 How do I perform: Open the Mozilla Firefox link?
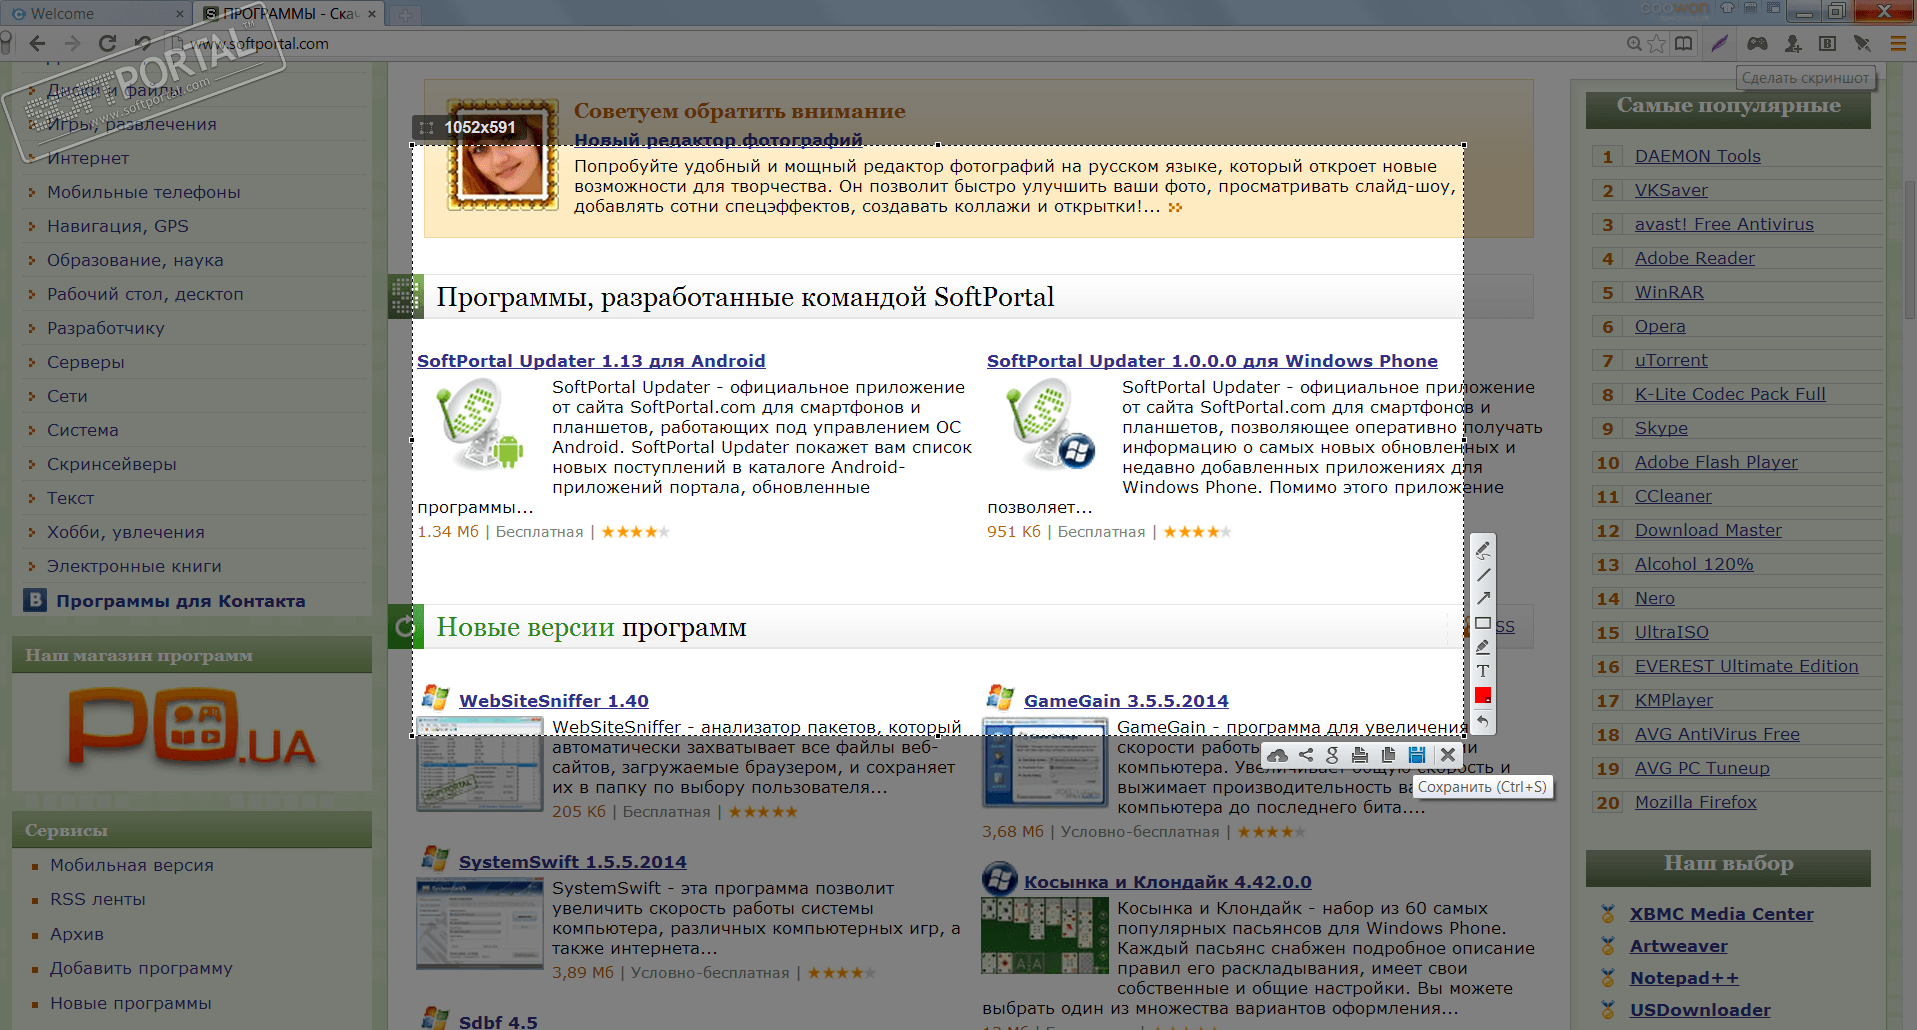1696,802
